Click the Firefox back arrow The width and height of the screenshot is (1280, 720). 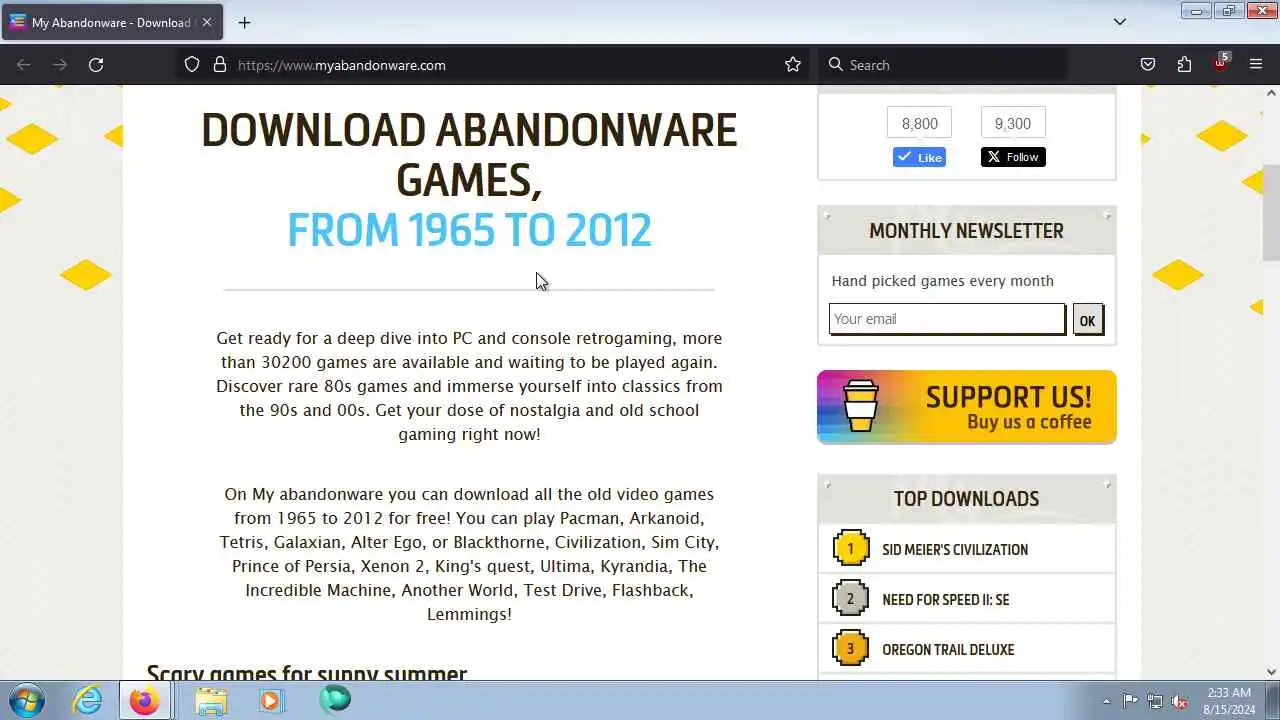pos(24,65)
